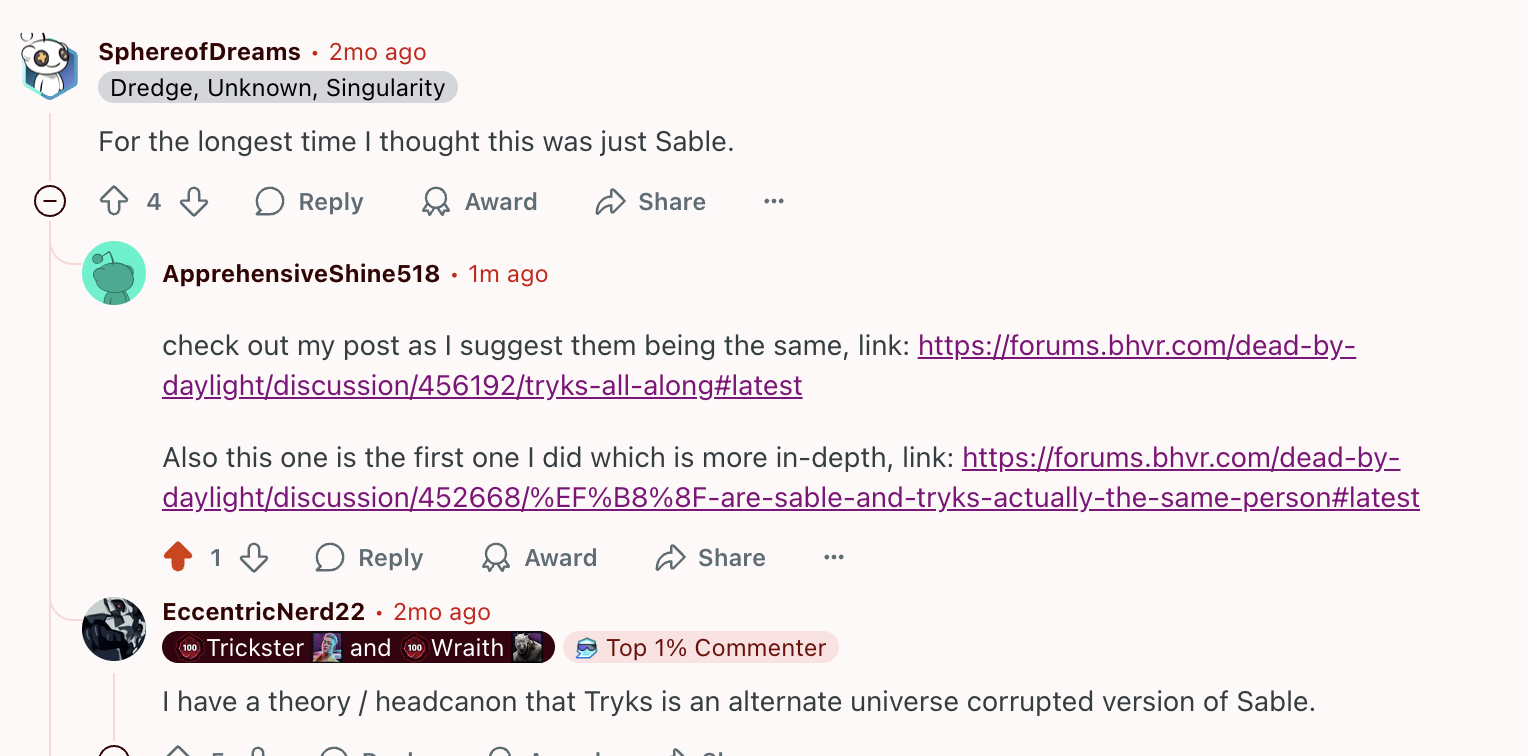
Task: Collapse SphereofDreams' comment thread
Action: [x=49, y=201]
